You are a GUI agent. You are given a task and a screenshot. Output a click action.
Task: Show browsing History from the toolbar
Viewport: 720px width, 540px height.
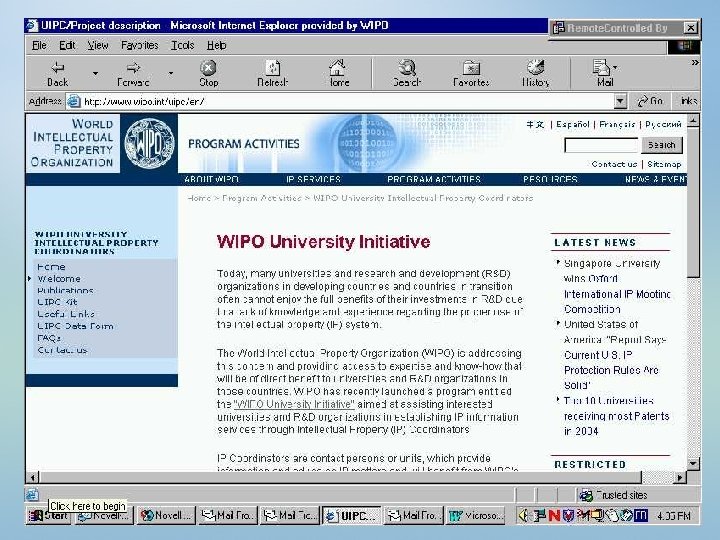[x=535, y=73]
